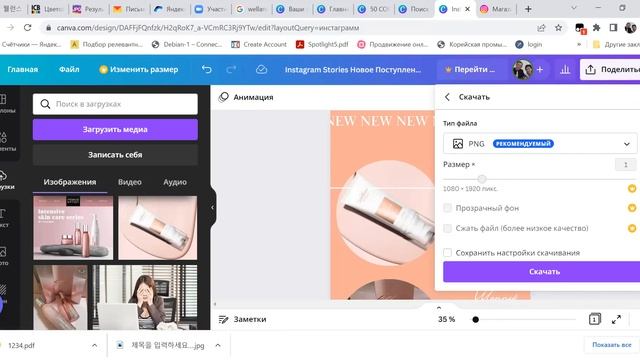
Task: Enable the Сжать файл checkbox
Action: click(x=447, y=228)
